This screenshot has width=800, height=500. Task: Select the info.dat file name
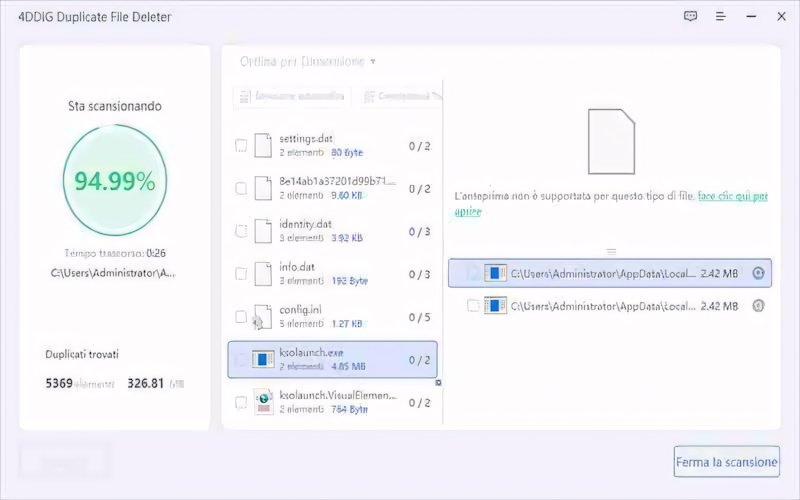(296, 267)
